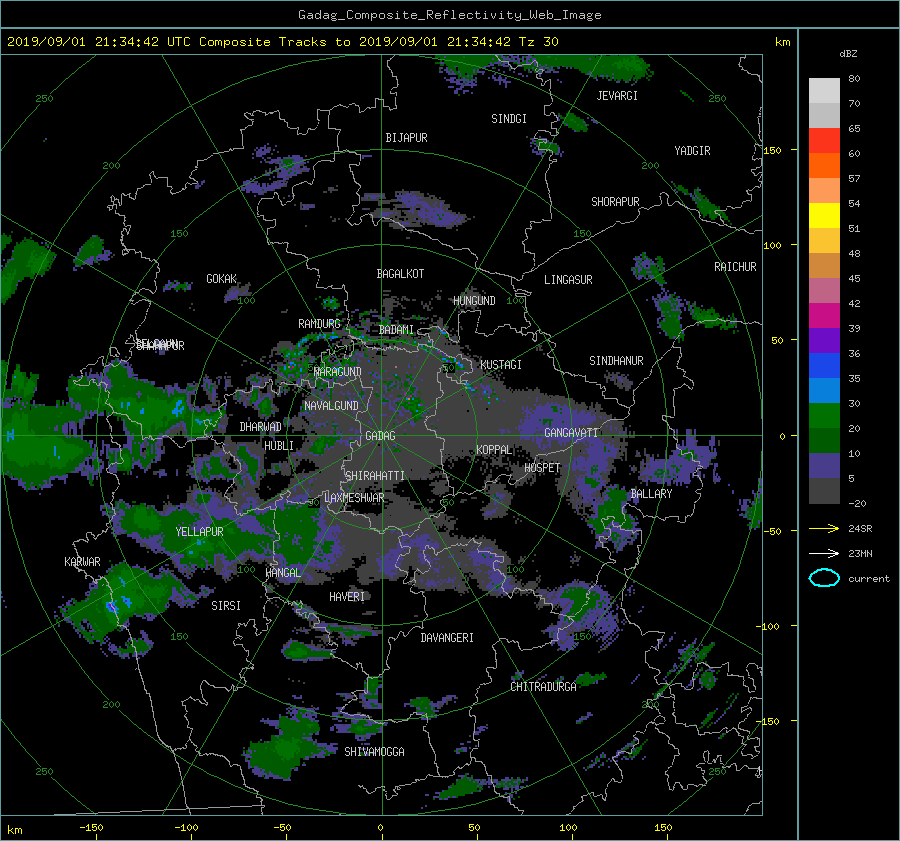
Task: Click the yellow 24SR arrow legend icon
Action: tap(824, 529)
